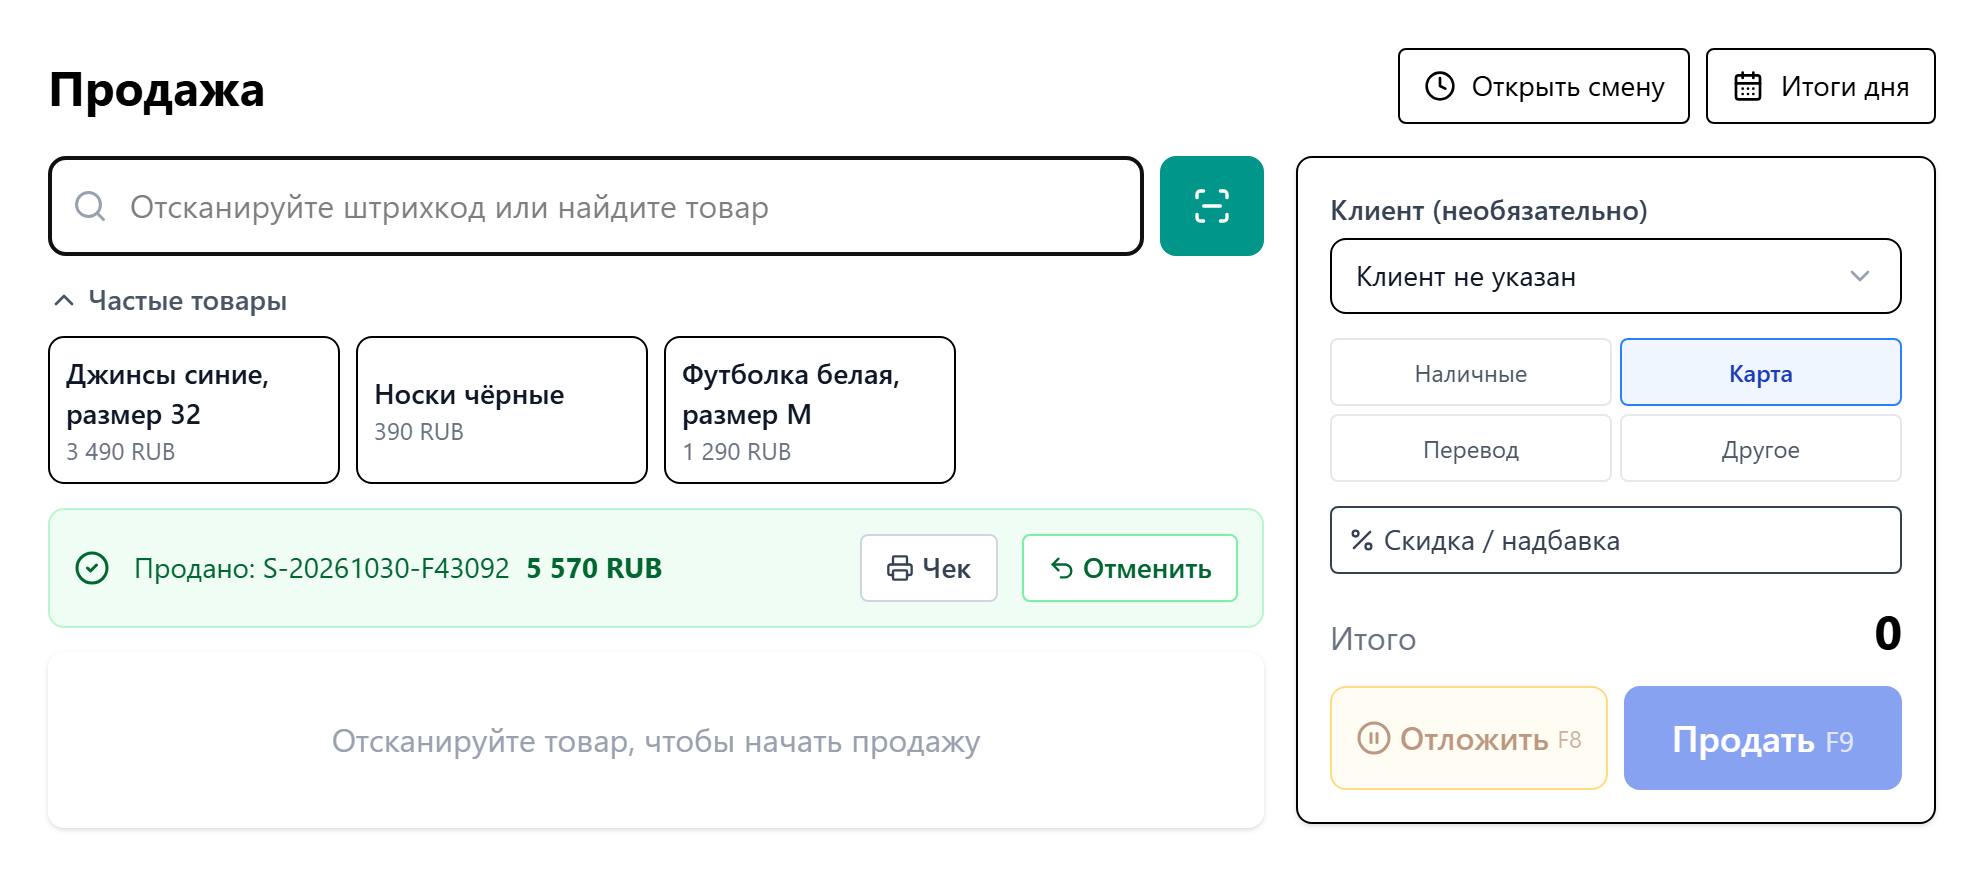Cancel the sale with Отменить

coord(1129,568)
